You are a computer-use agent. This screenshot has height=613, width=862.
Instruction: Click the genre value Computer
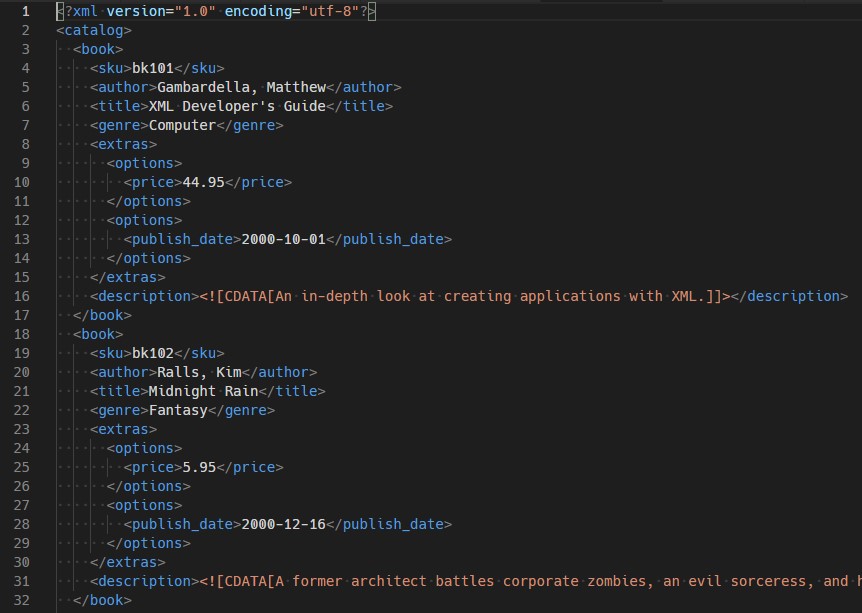(182, 125)
